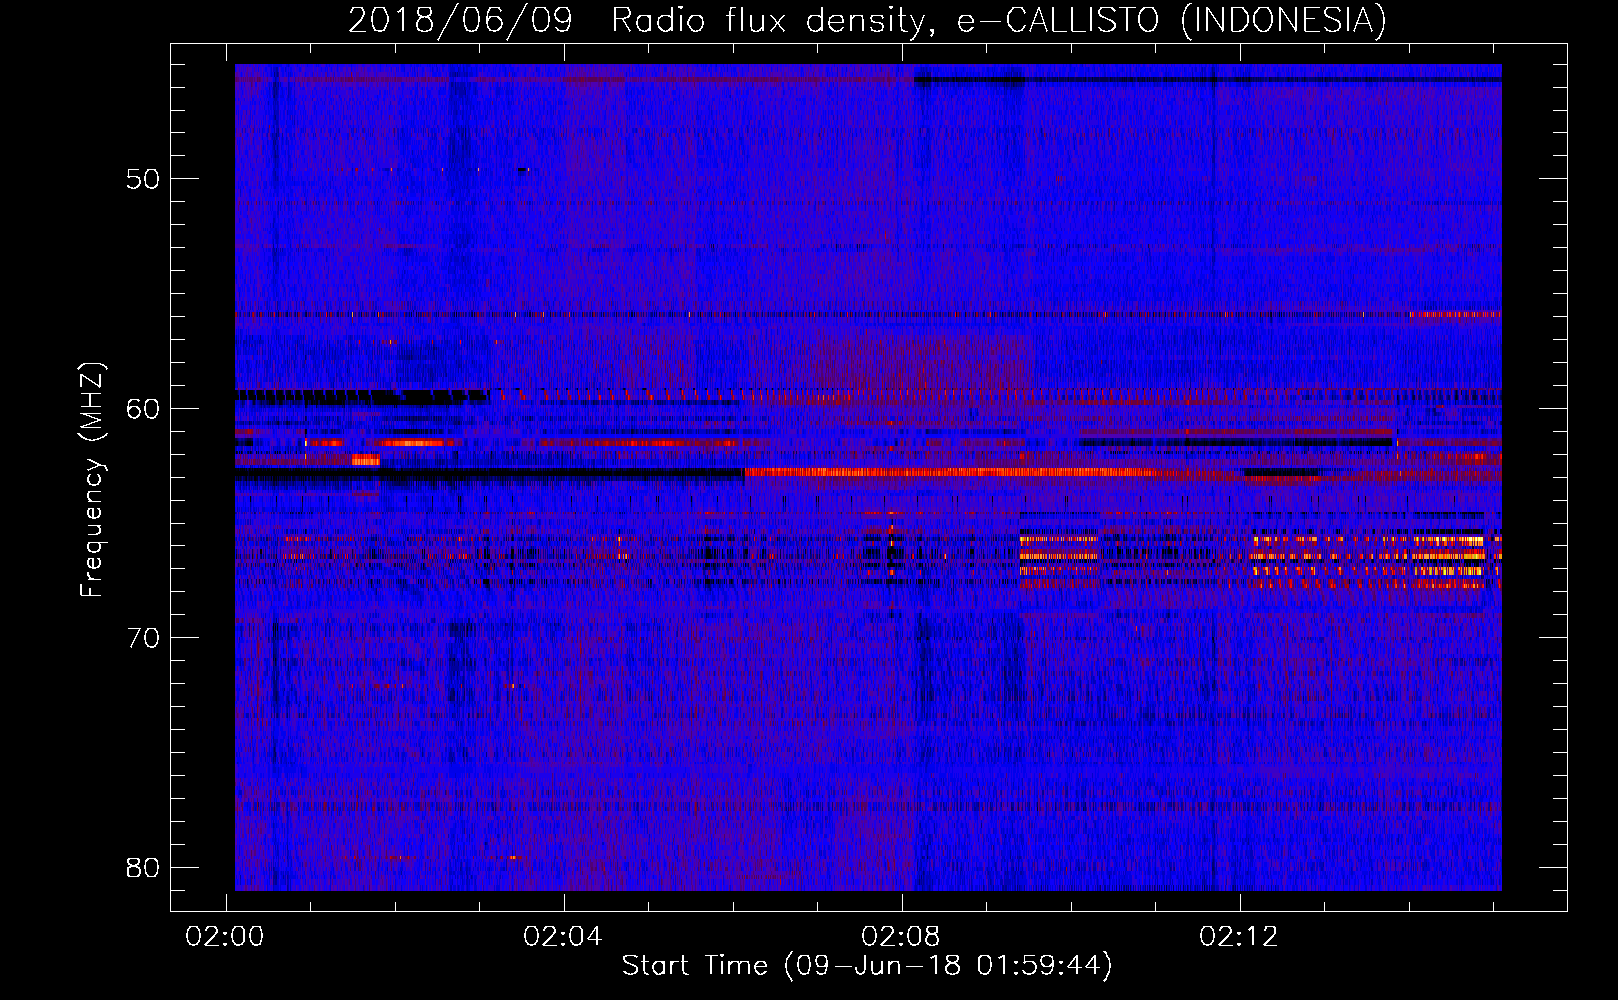This screenshot has width=1618, height=1000.
Task: Click the '02:00' time tick label
Action: click(x=226, y=937)
